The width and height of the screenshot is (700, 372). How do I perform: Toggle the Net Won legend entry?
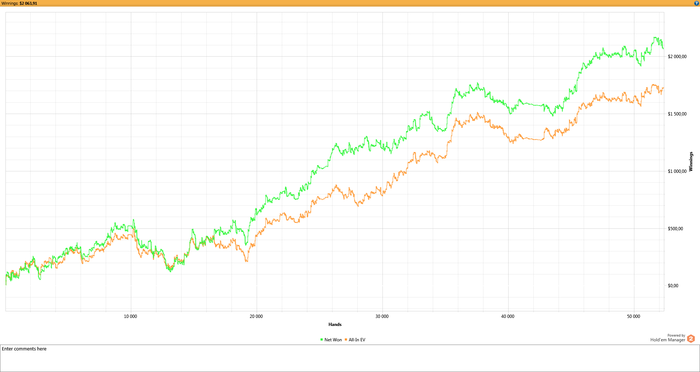pos(331,340)
